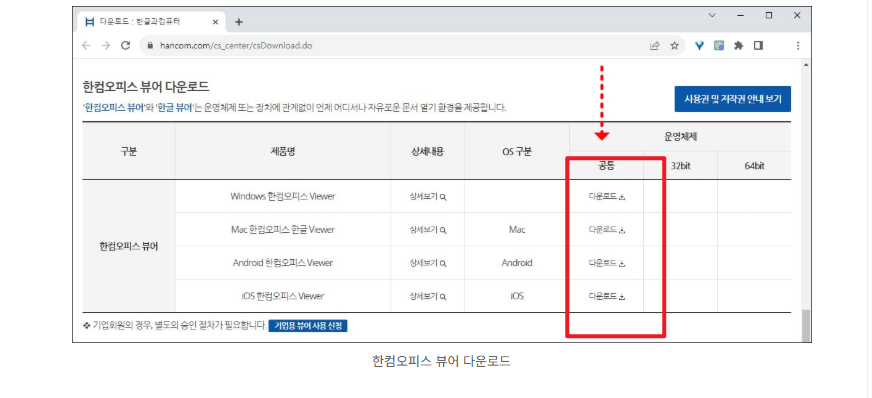The height and width of the screenshot is (398, 872).
Task: Click the 한컴오피스 뷰어 category cell
Action: (128, 246)
